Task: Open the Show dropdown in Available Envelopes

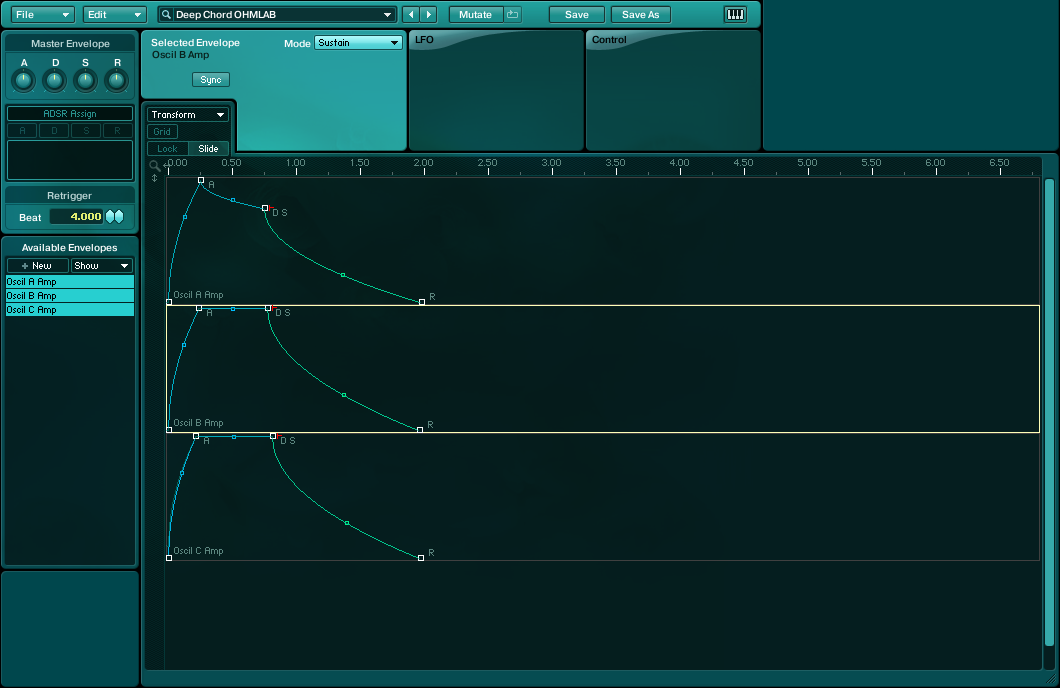Action: pos(101,266)
